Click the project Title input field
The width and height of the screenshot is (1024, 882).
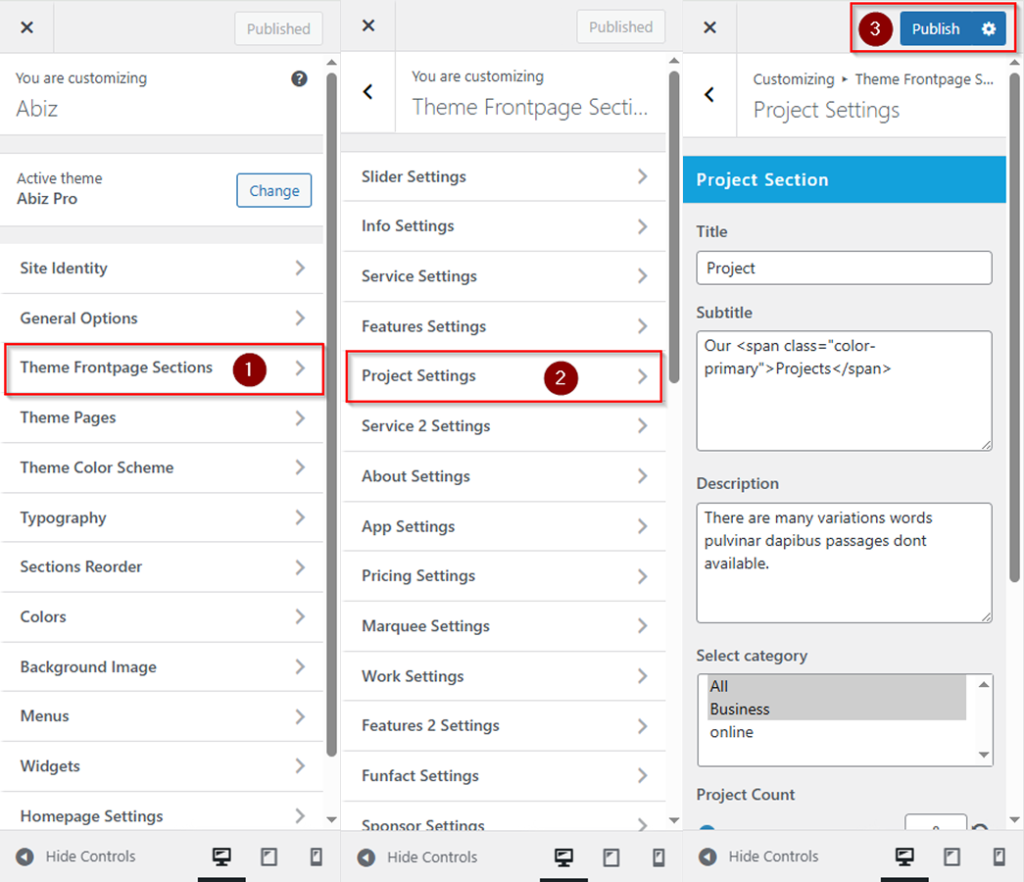click(843, 268)
